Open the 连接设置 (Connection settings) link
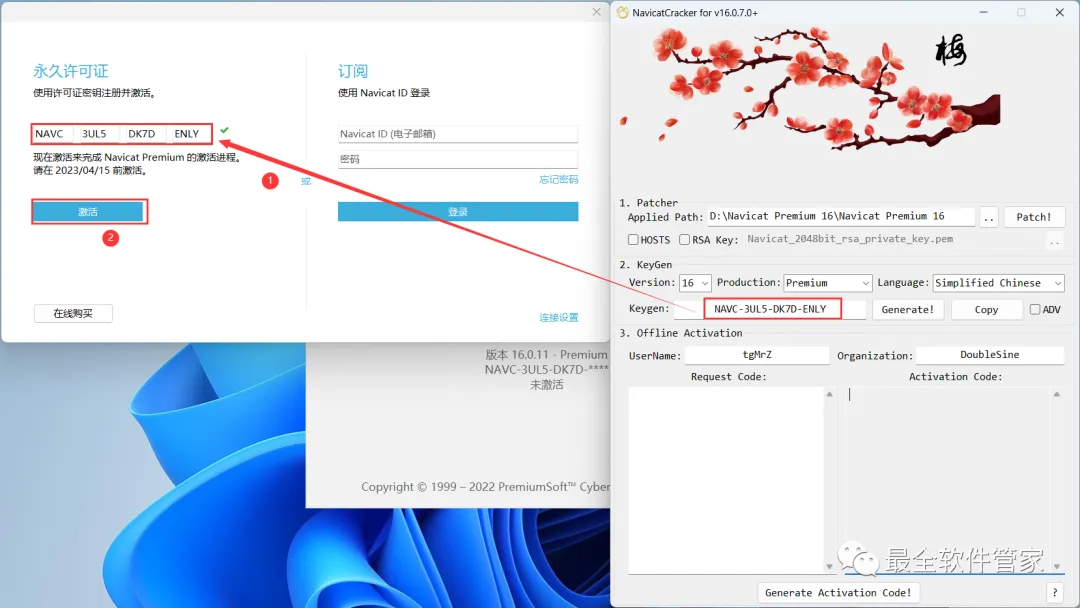 559,317
